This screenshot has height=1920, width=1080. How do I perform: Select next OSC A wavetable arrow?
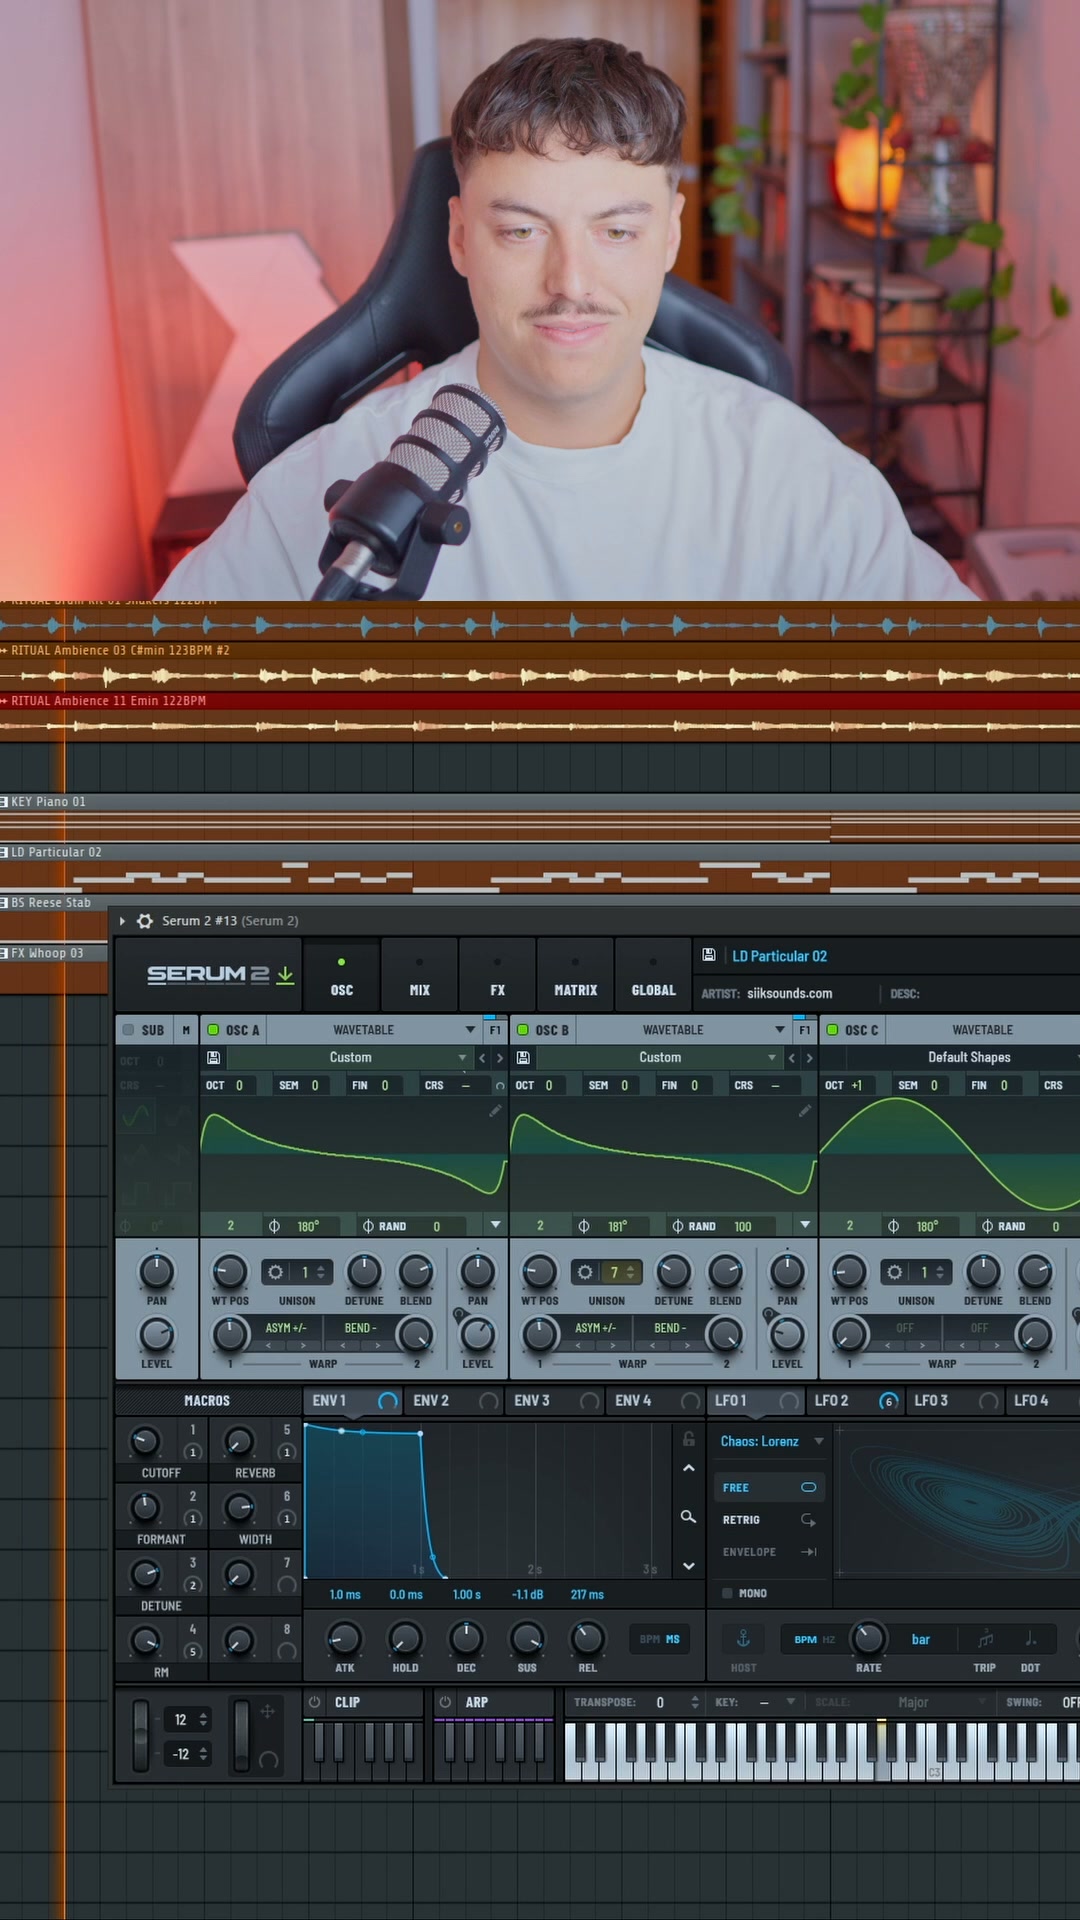pyautogui.click(x=499, y=1057)
